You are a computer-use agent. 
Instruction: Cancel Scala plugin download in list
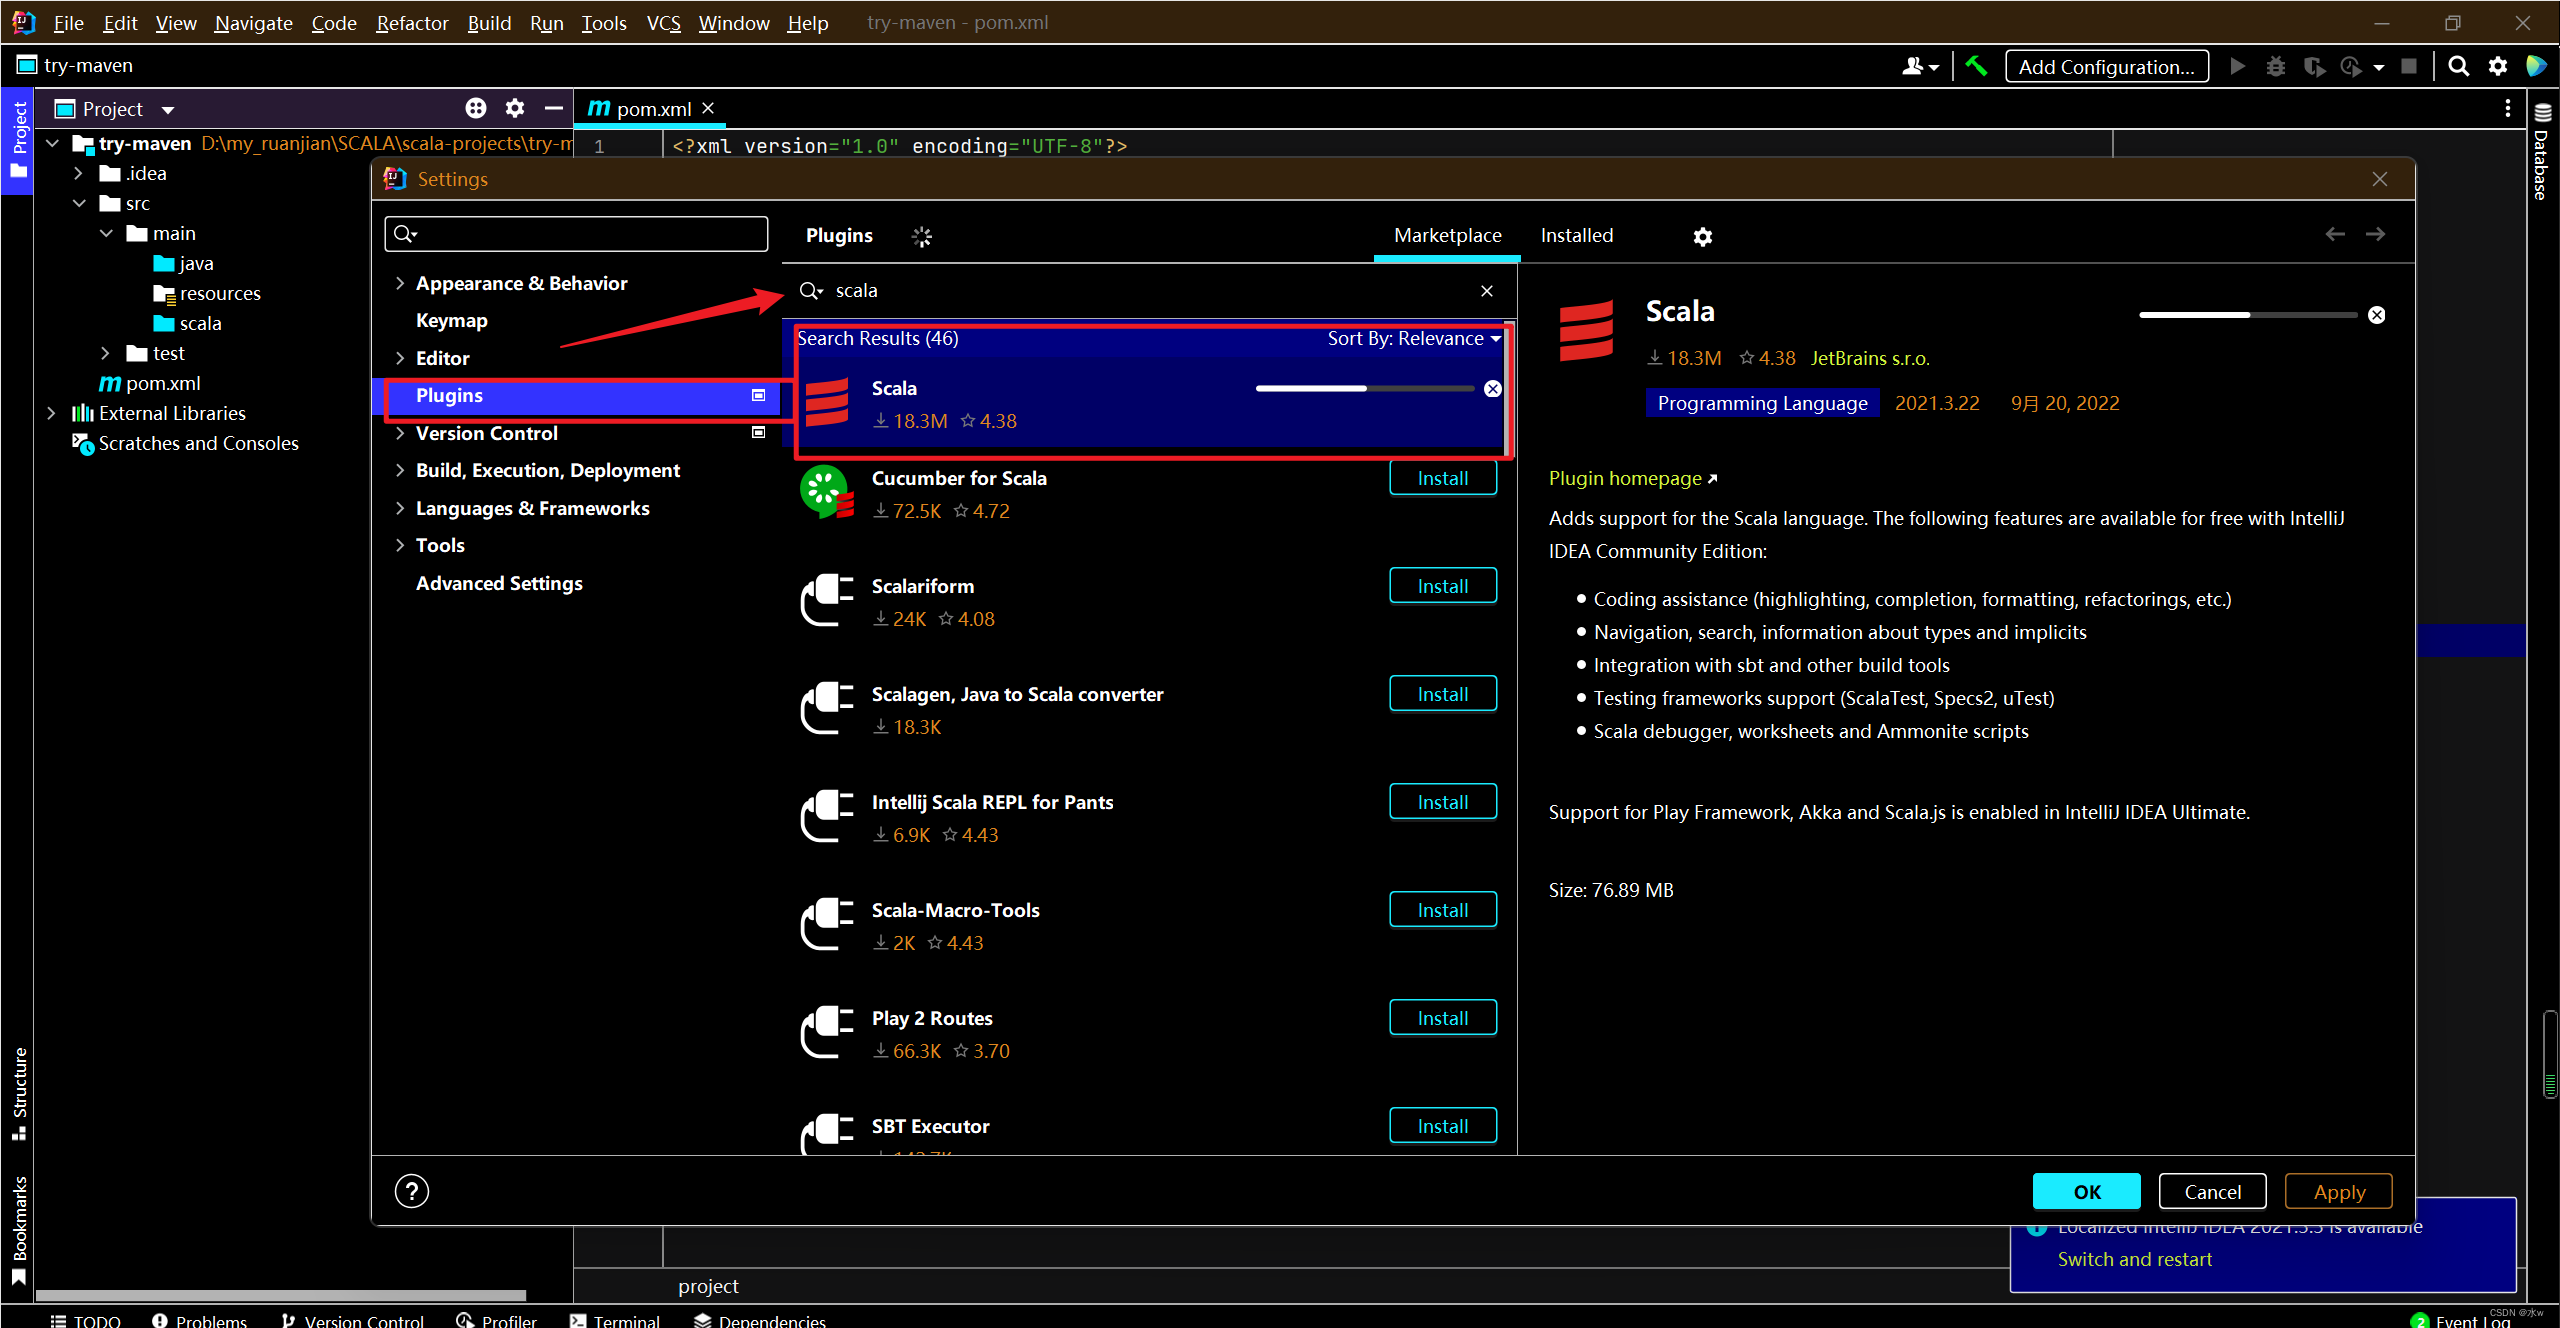(x=1492, y=389)
